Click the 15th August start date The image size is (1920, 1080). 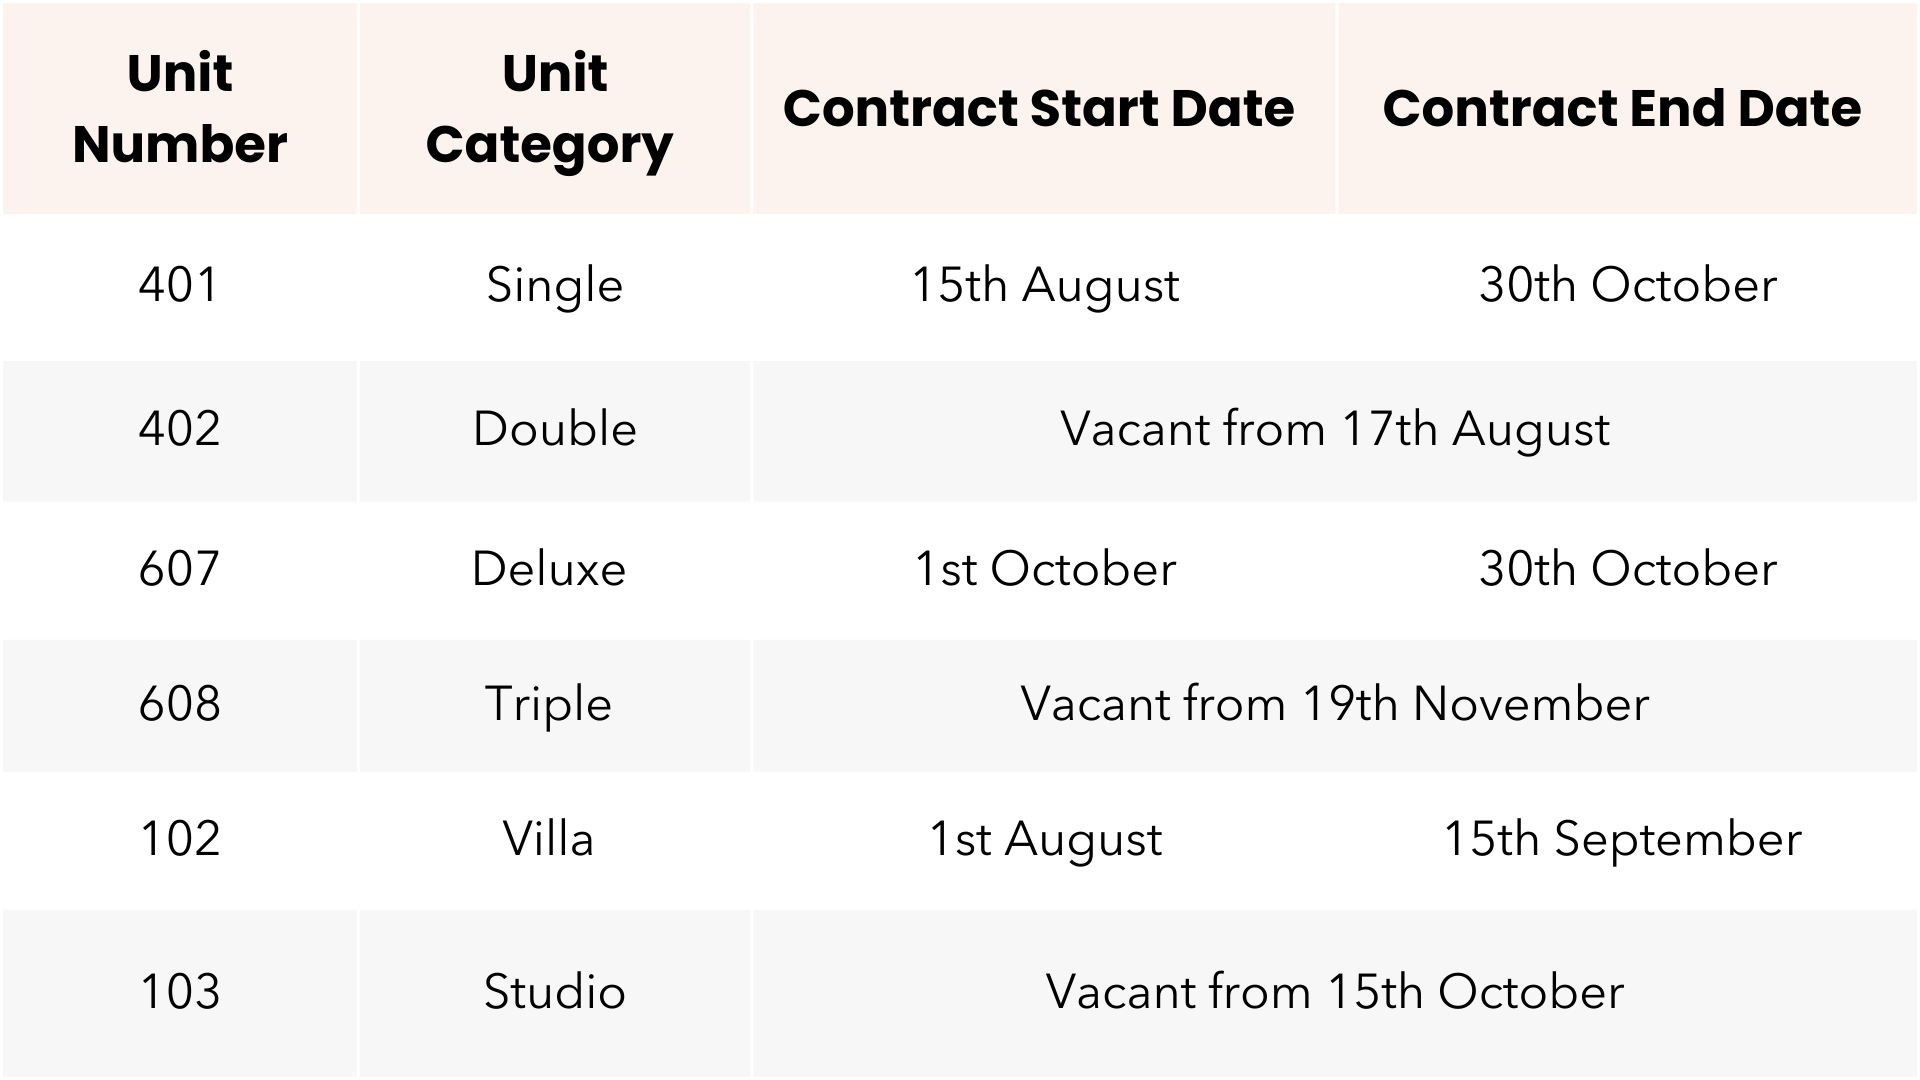point(1045,286)
